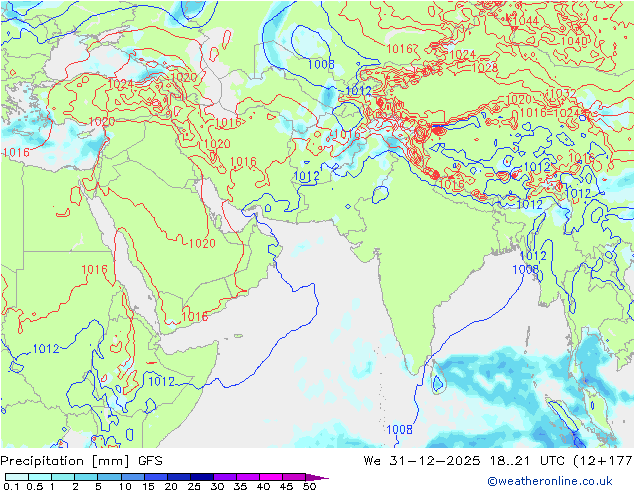Screen dimensions: 634x490
Task: Click the "1044" pressure label
Action: (x=525, y=21)
